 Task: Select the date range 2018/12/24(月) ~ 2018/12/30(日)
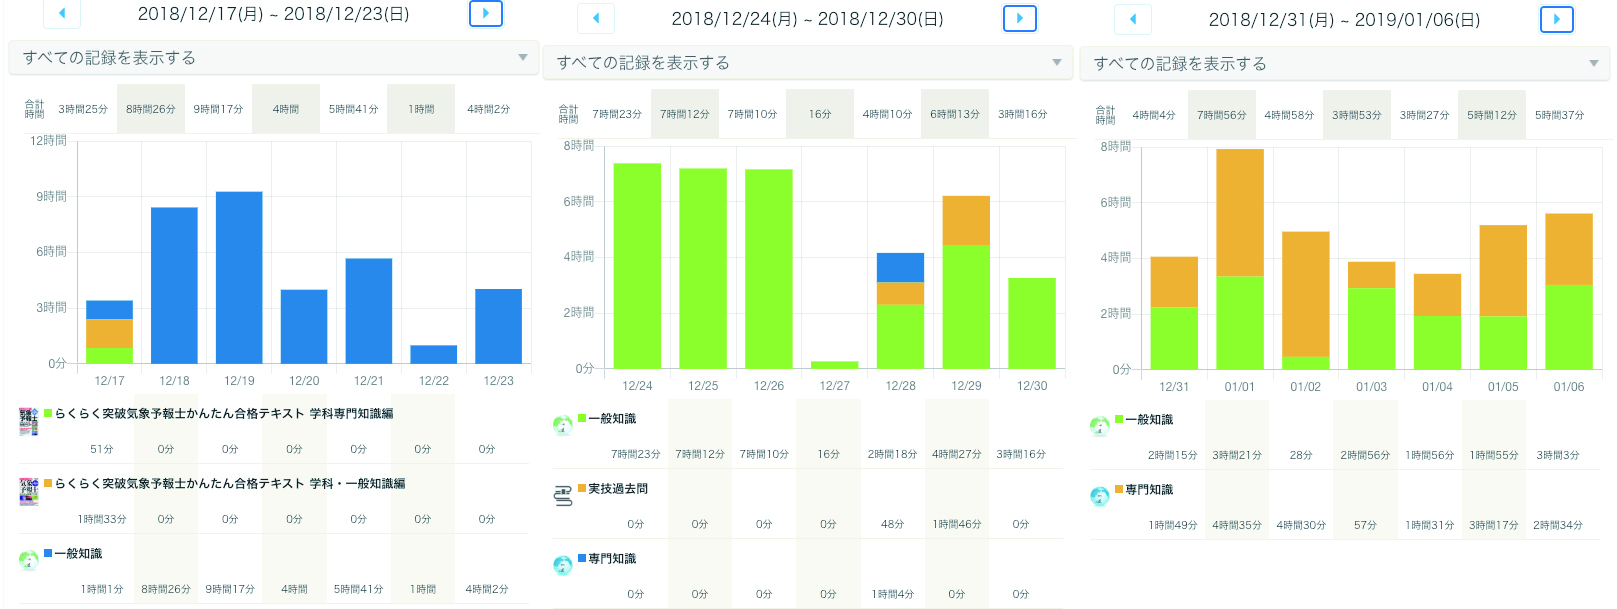(807, 19)
